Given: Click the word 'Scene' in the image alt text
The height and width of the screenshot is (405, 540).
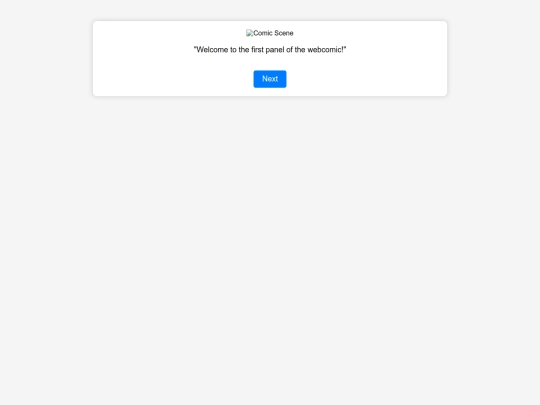Looking at the screenshot, I should pos(284,33).
